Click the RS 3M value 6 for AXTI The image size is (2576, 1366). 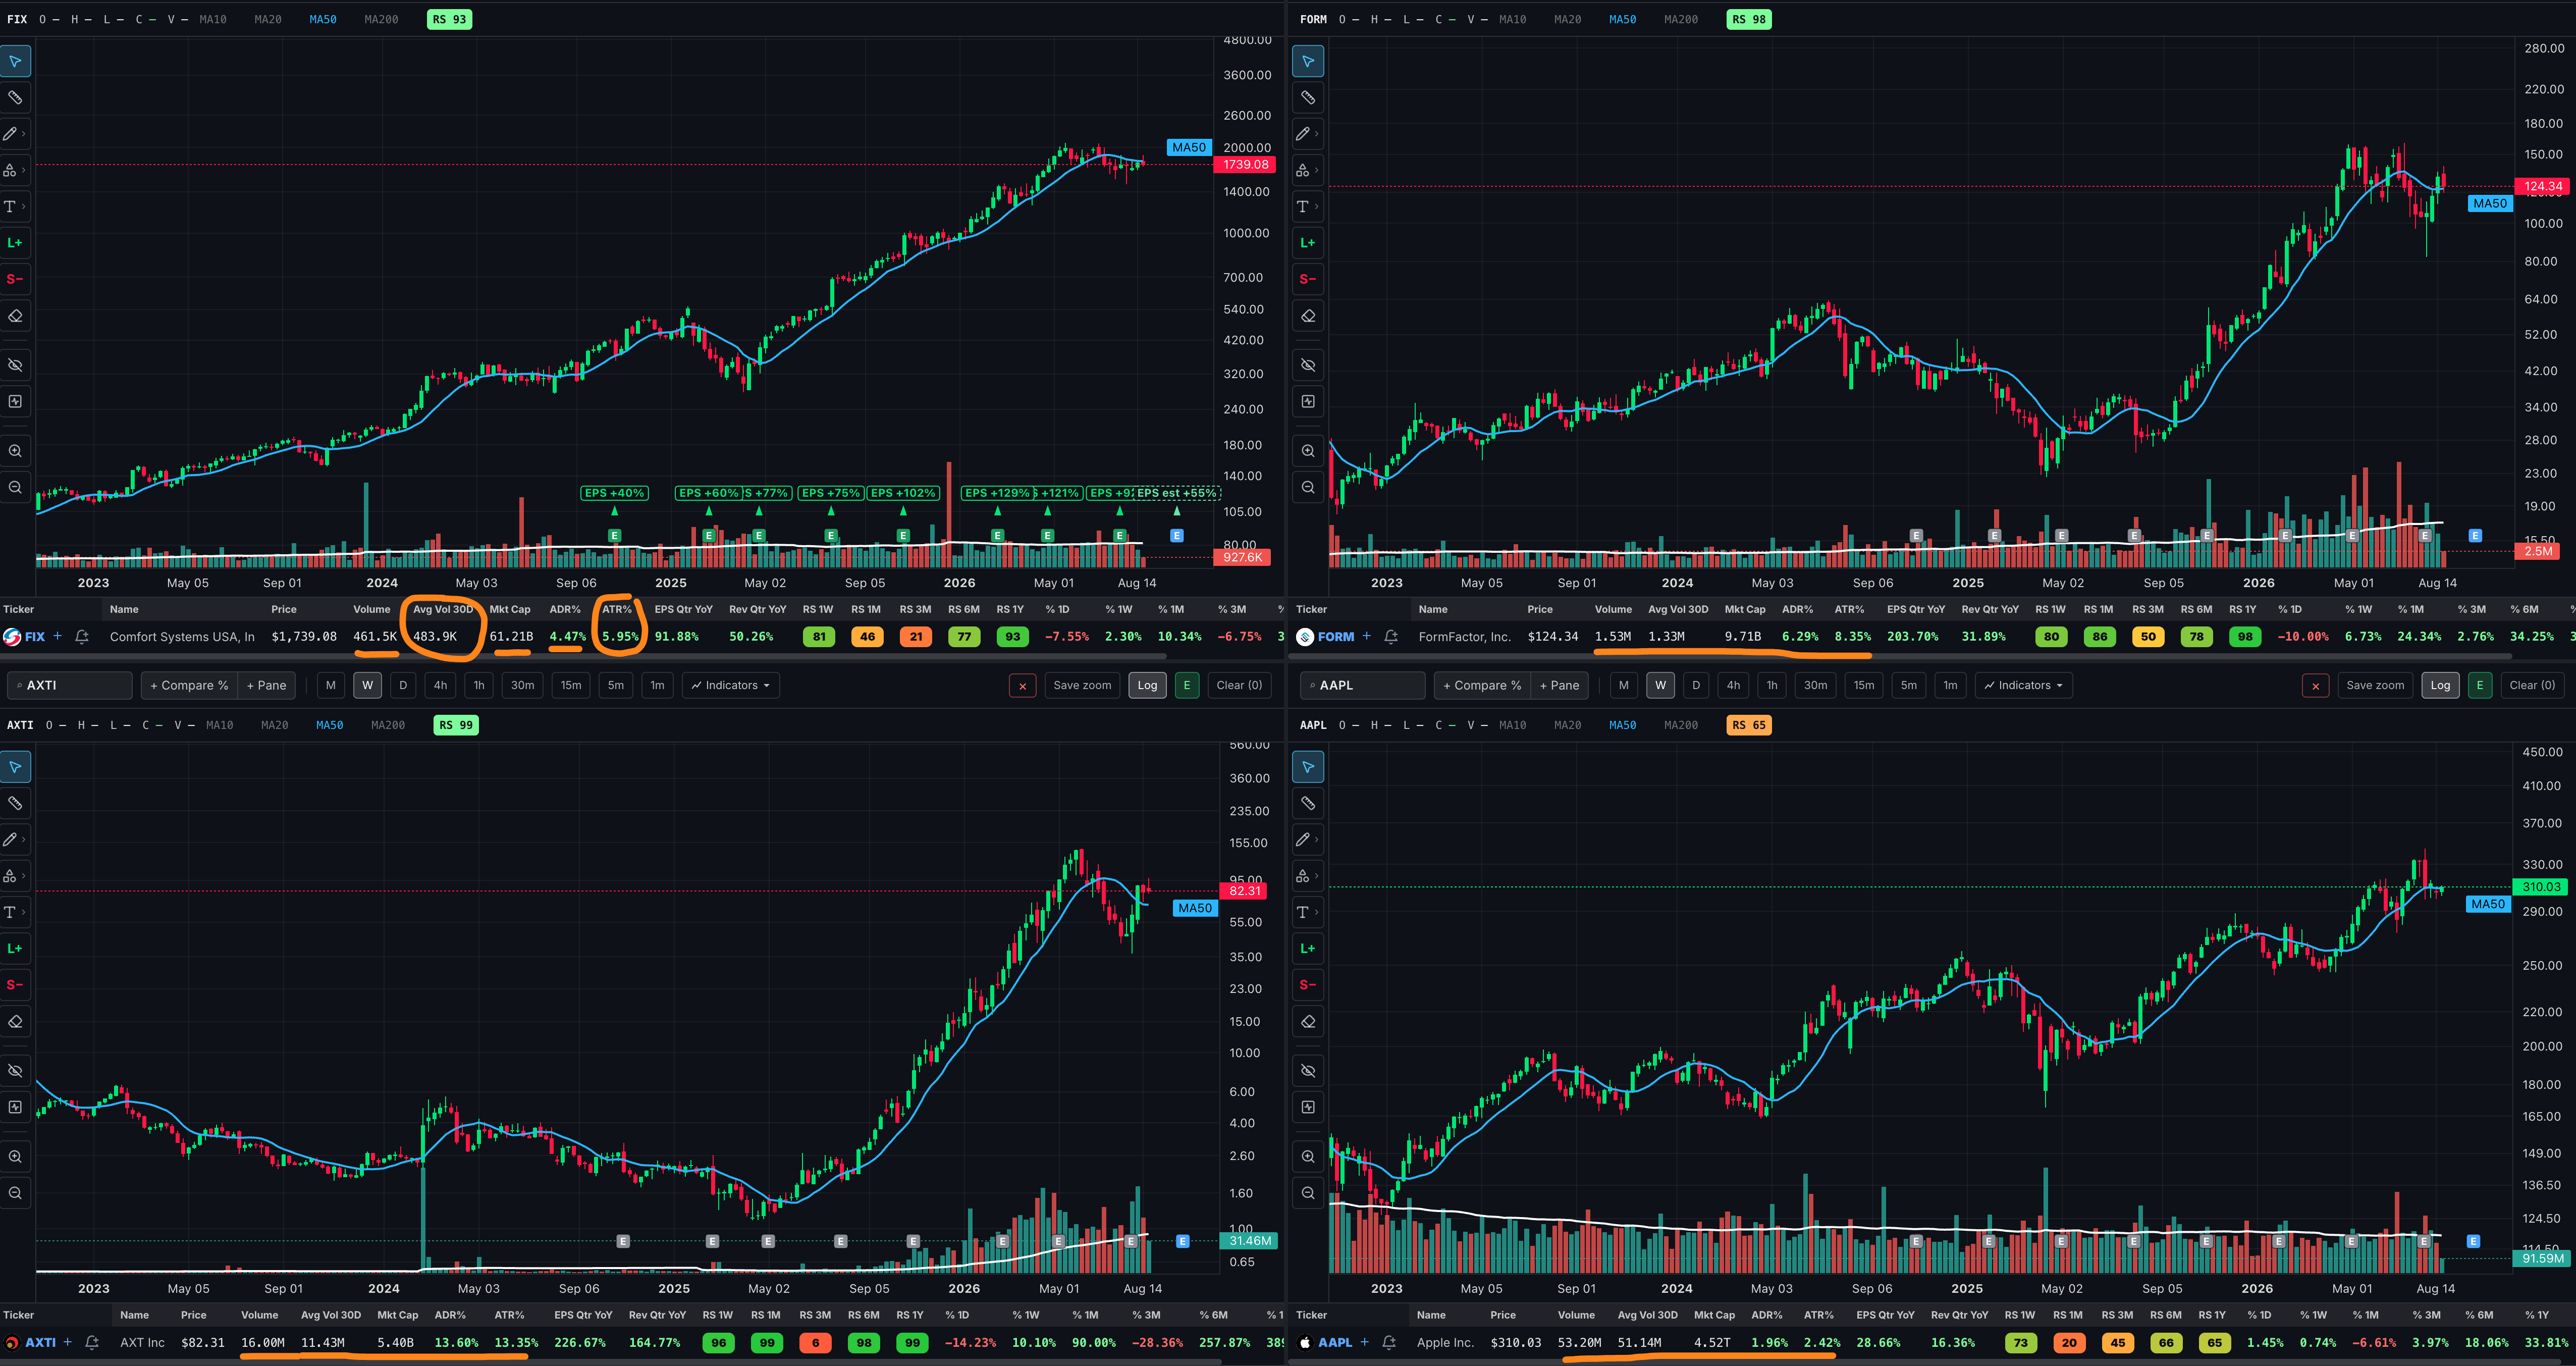point(815,1342)
